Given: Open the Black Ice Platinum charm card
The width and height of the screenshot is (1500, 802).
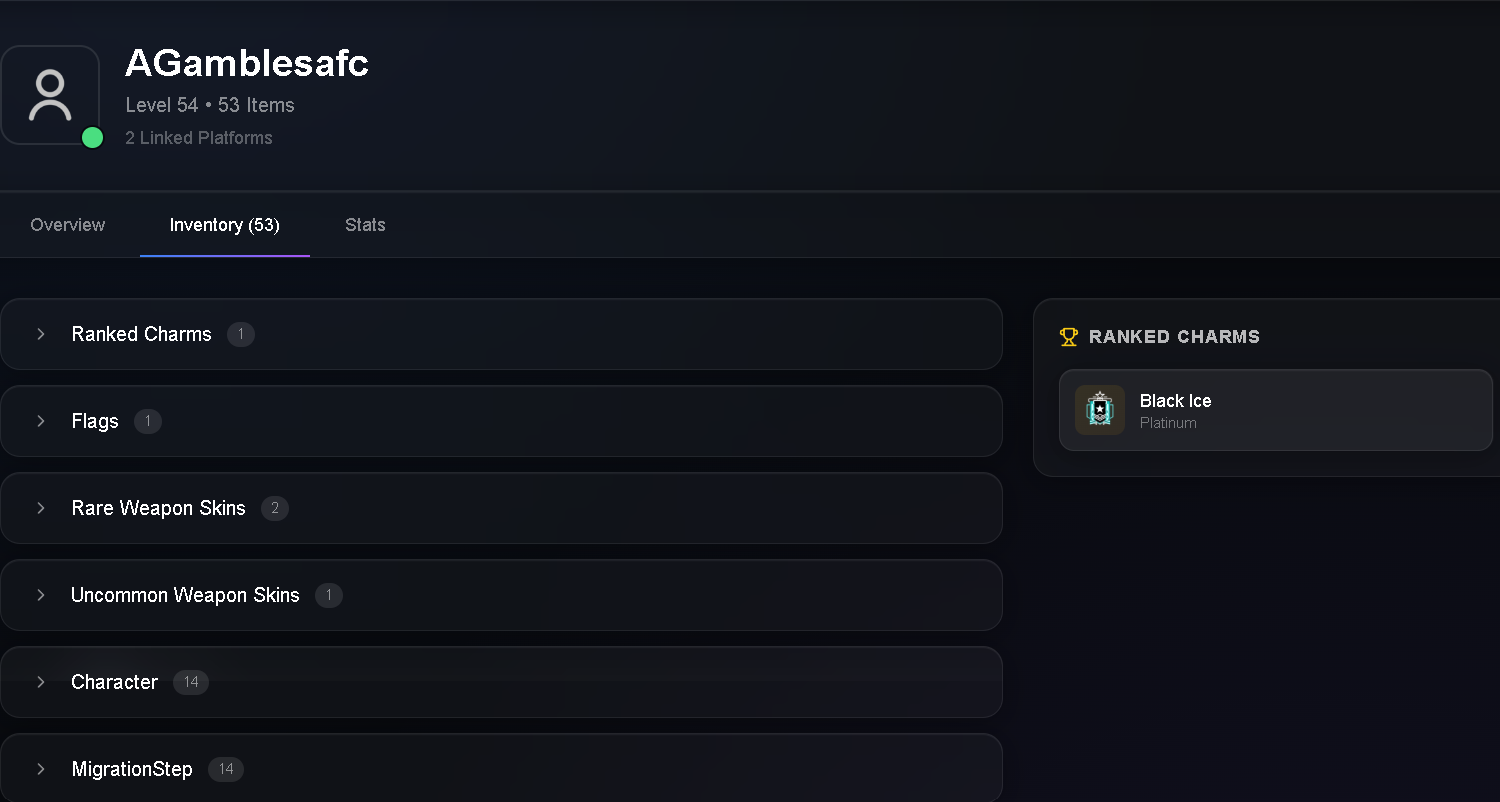Looking at the screenshot, I should [x=1275, y=410].
